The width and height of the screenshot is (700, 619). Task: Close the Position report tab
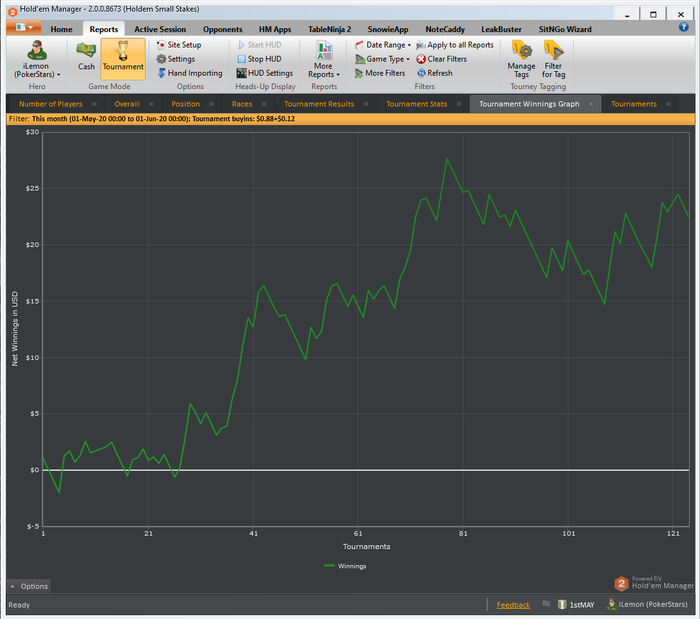coord(212,104)
